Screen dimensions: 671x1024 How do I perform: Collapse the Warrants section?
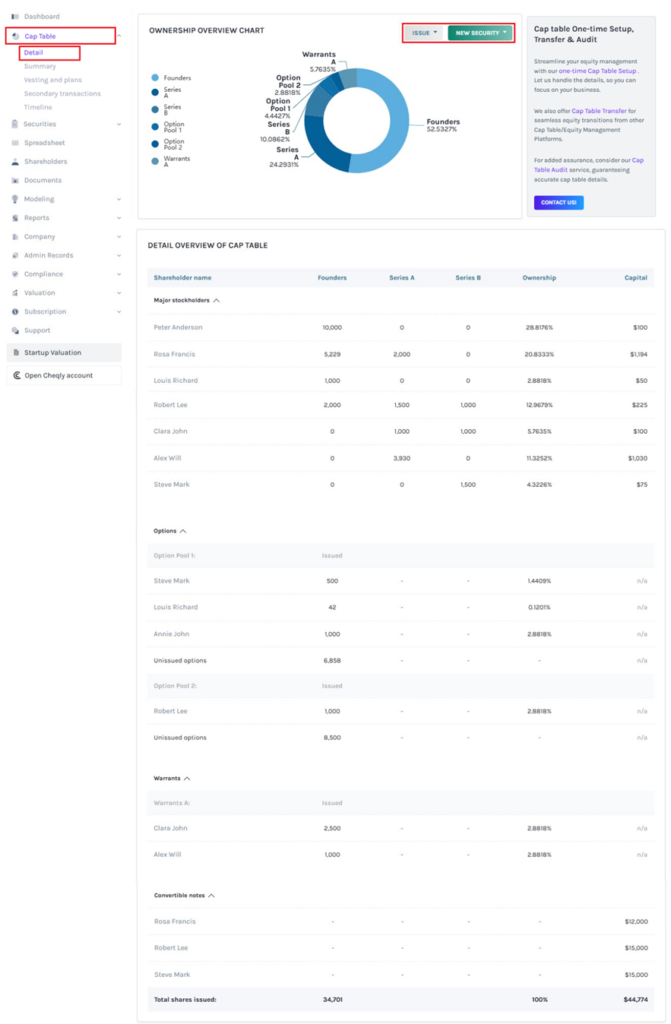tap(187, 778)
